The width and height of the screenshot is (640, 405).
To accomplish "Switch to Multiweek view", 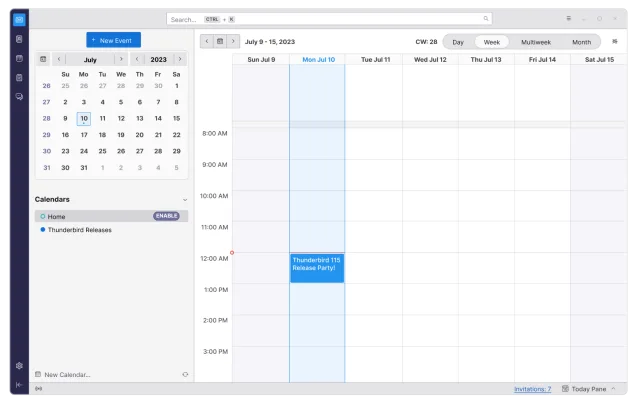I will pos(536,42).
